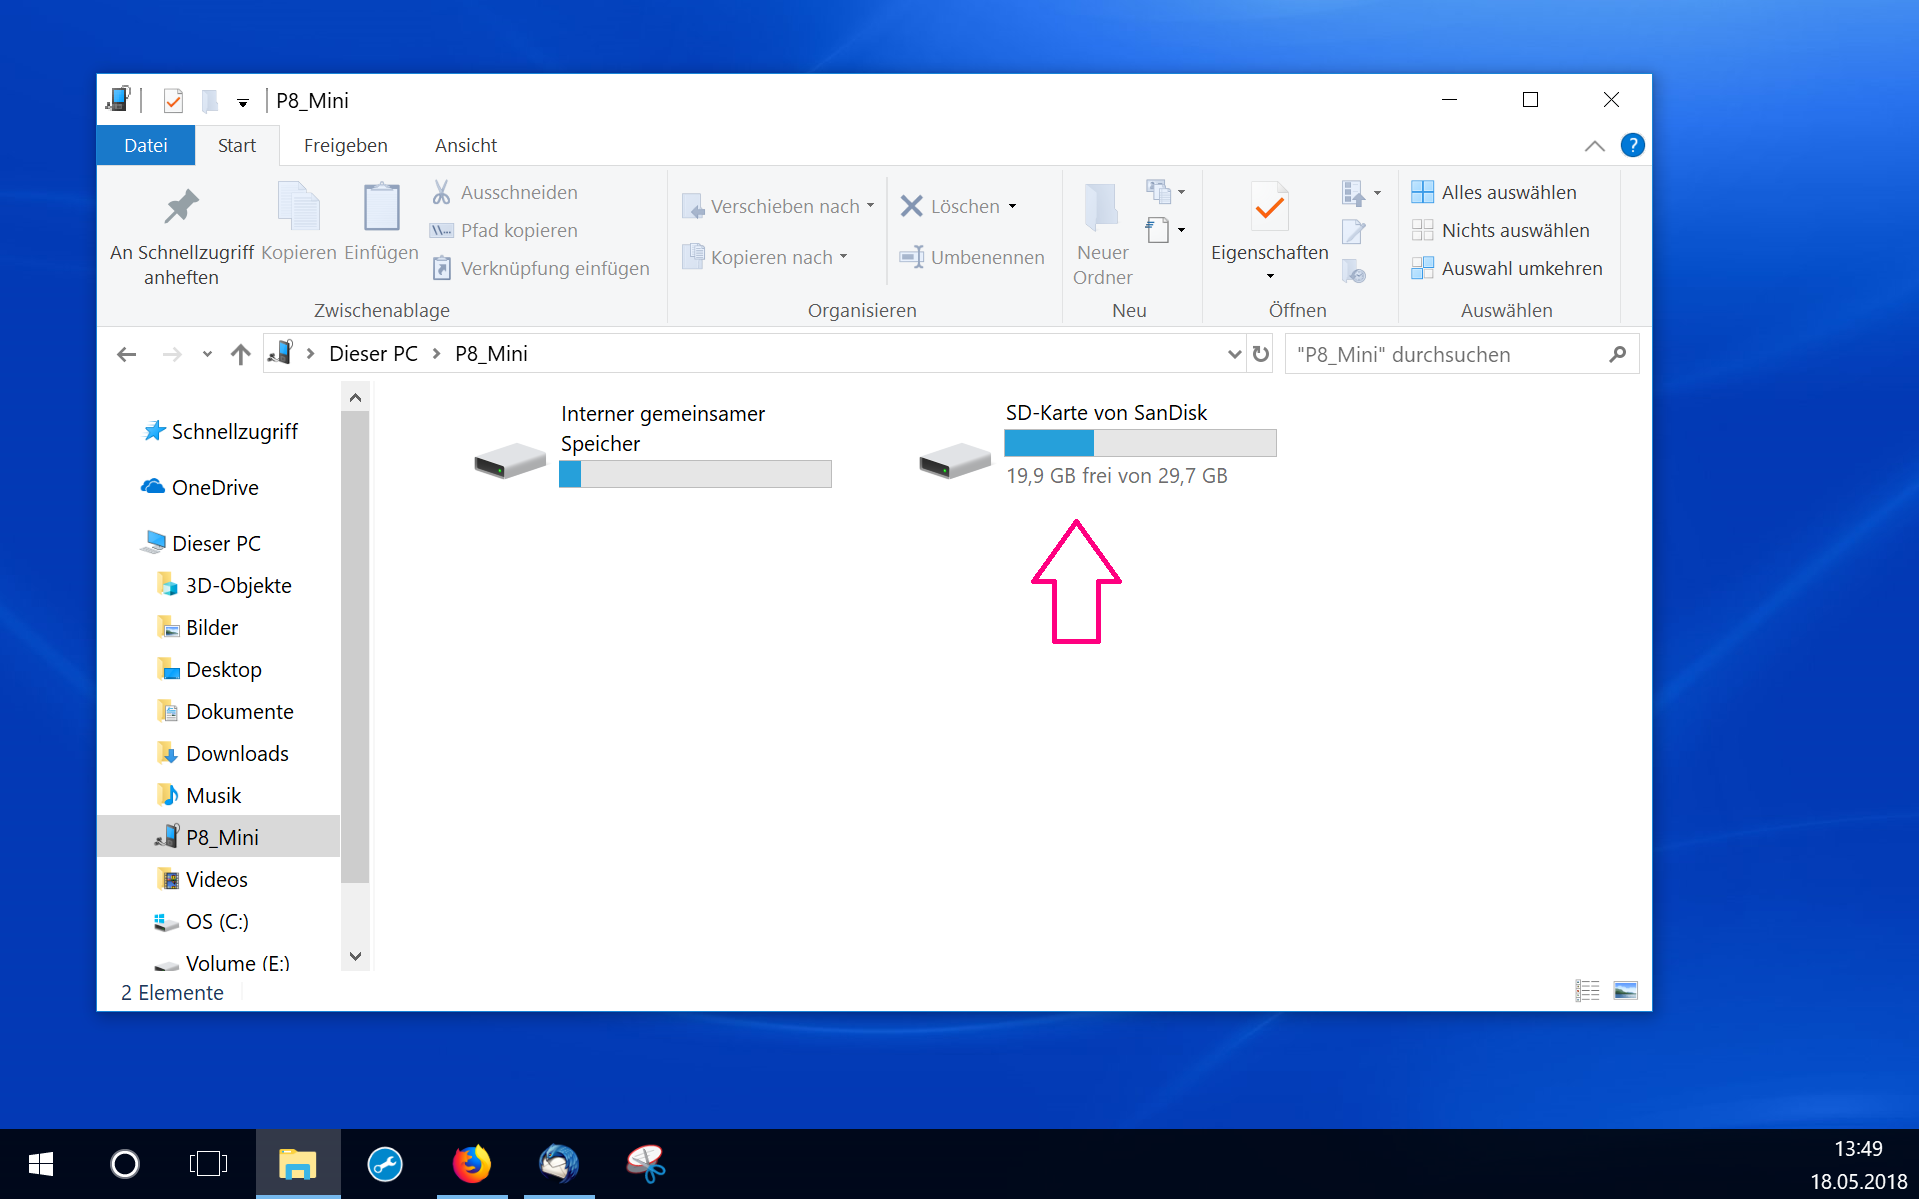
Task: Refresh the folder view
Action: point(1261,354)
